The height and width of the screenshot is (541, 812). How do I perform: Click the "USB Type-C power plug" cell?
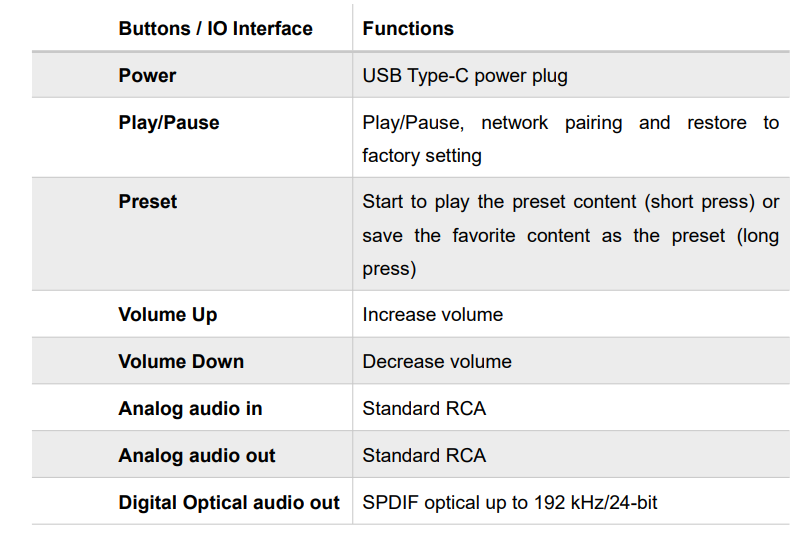pos(465,75)
